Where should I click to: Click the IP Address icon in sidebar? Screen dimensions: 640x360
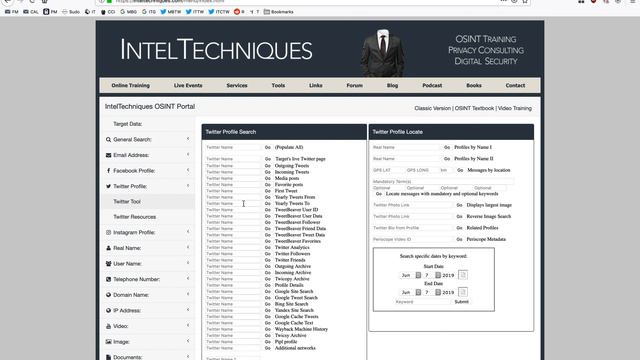(108, 311)
